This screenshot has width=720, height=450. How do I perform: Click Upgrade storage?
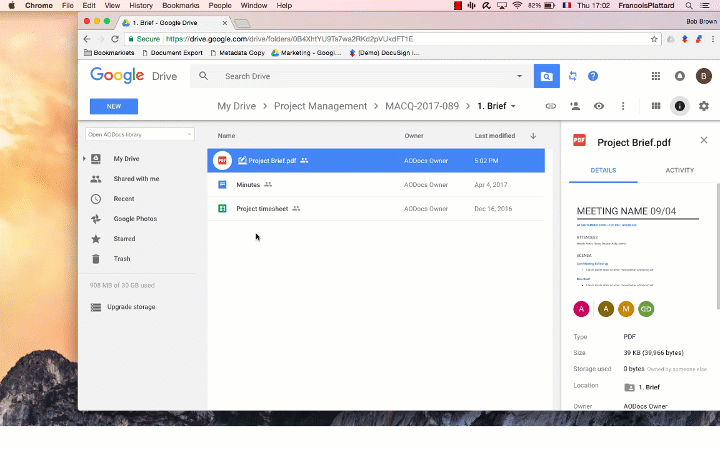pos(131,307)
